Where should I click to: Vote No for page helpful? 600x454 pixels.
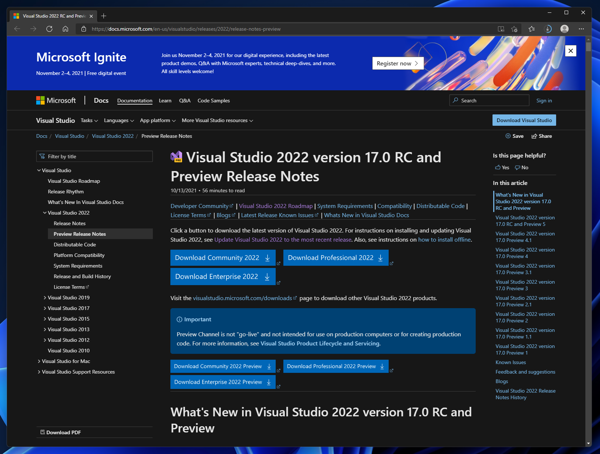point(522,167)
